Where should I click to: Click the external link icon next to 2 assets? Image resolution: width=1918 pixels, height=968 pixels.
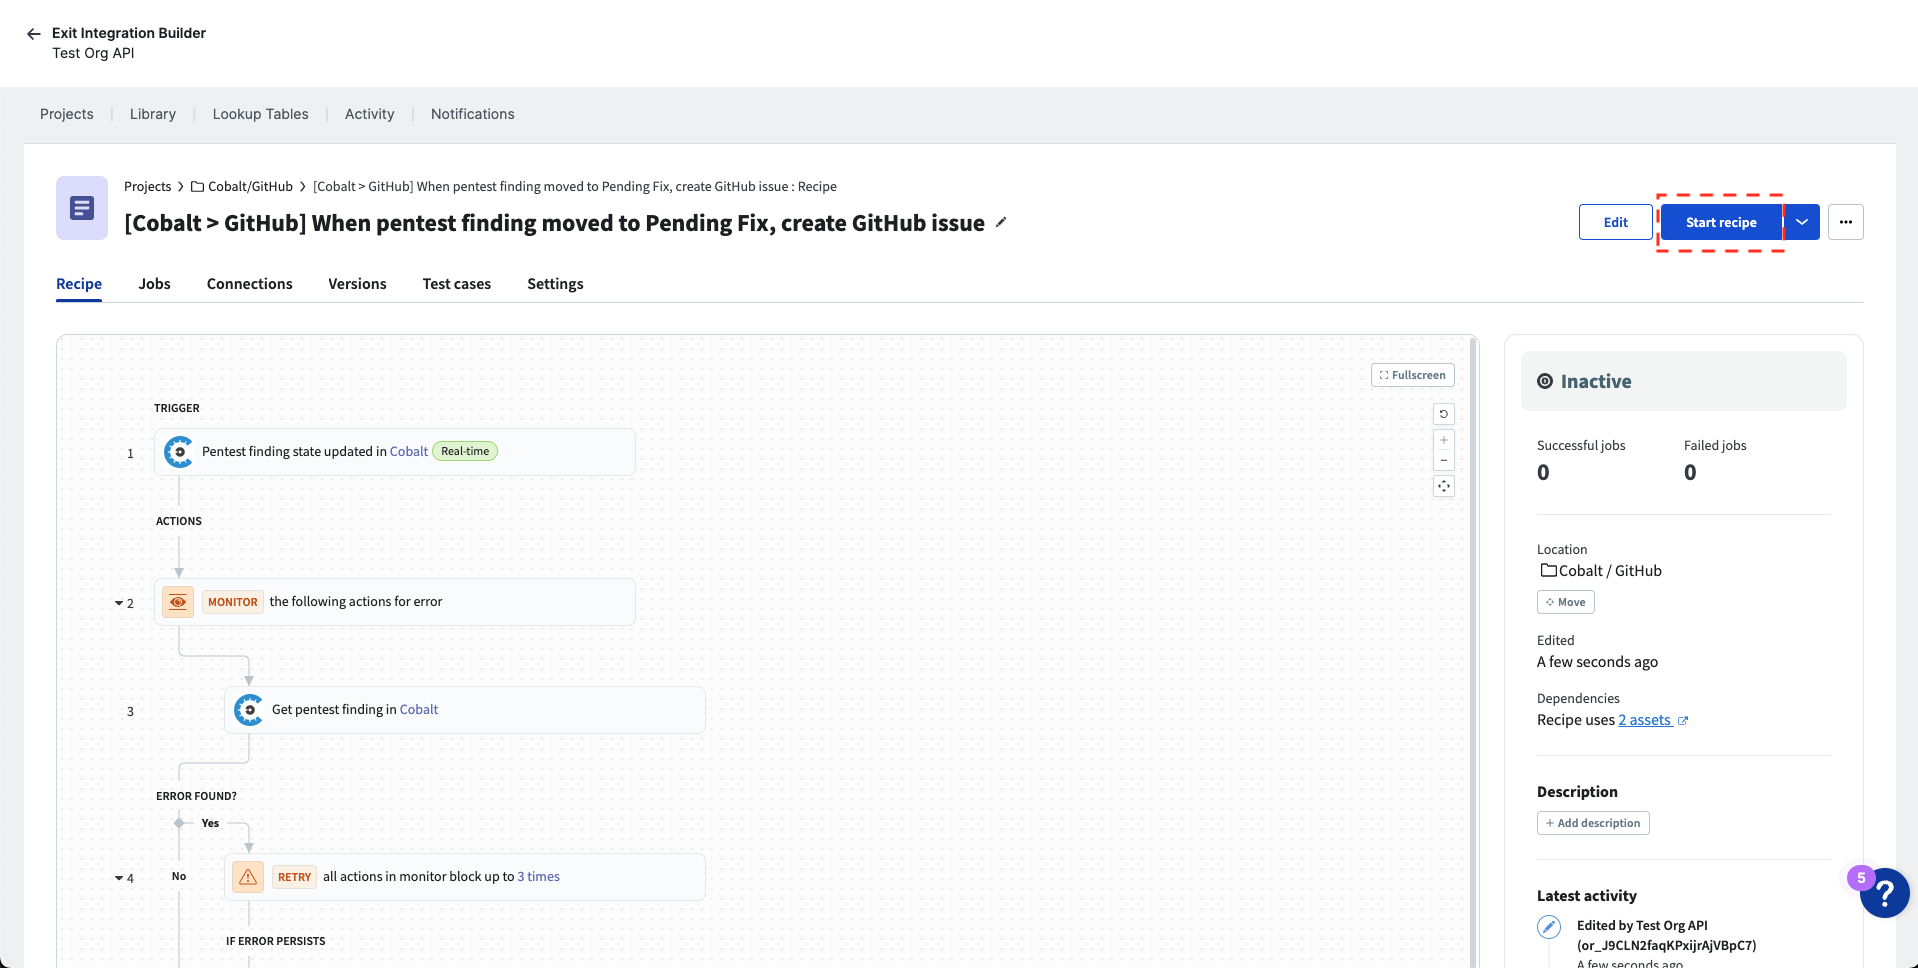(x=1683, y=721)
